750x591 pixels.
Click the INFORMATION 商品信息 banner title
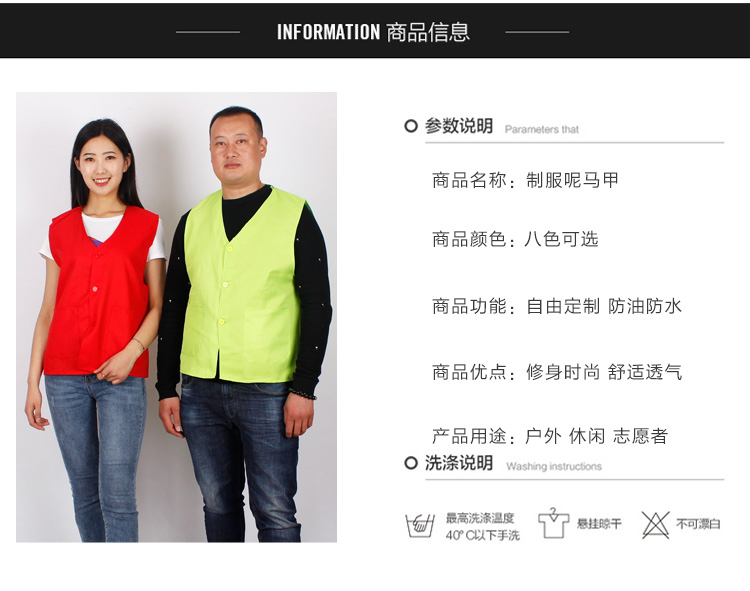[373, 32]
